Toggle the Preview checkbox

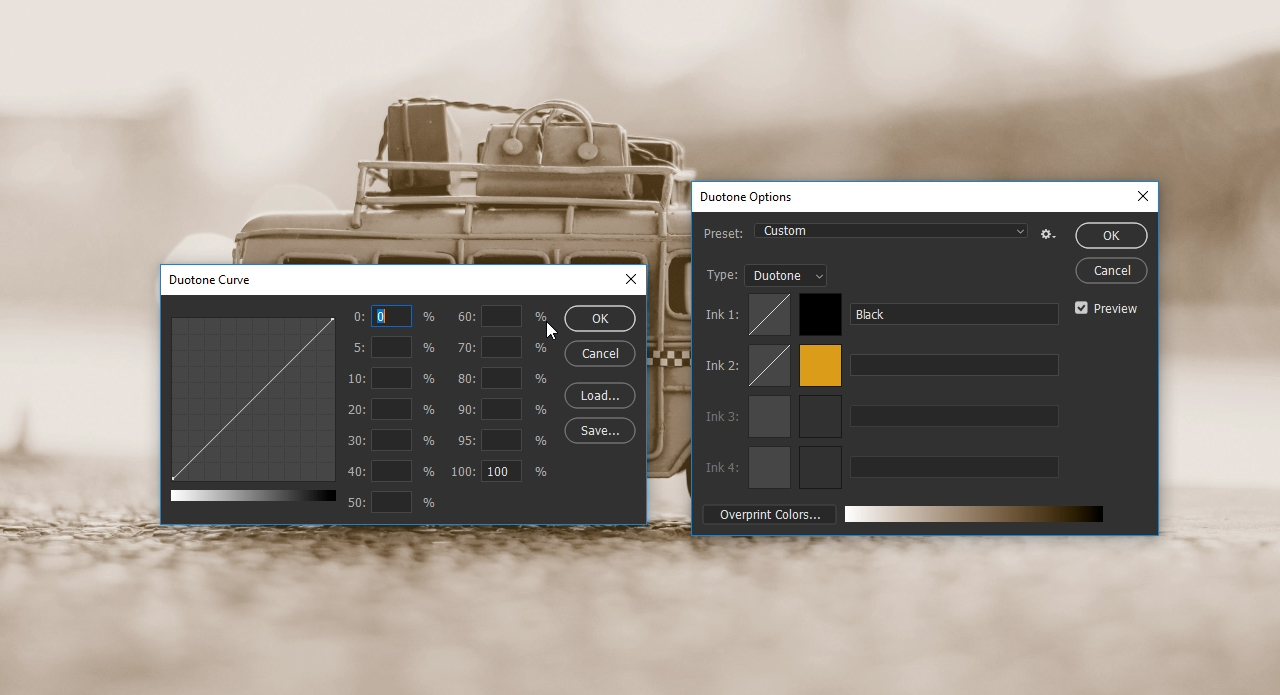point(1081,308)
